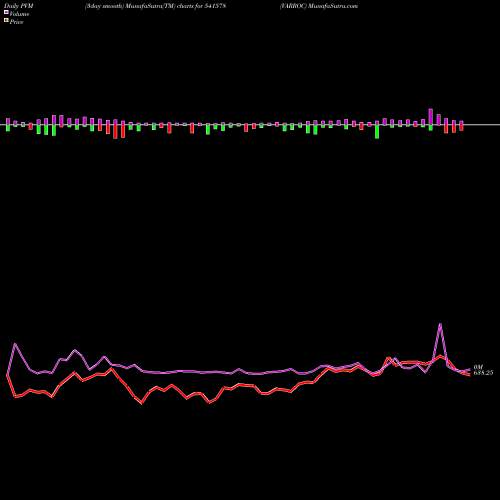Click the Price legend color swatch

6,21
